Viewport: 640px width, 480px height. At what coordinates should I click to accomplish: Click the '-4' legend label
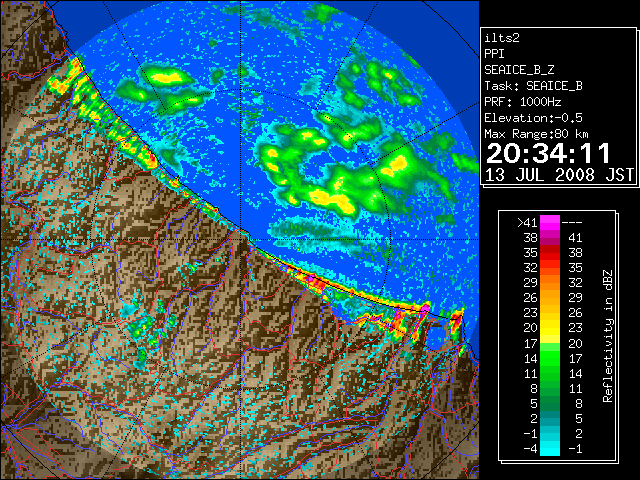click(x=531, y=449)
